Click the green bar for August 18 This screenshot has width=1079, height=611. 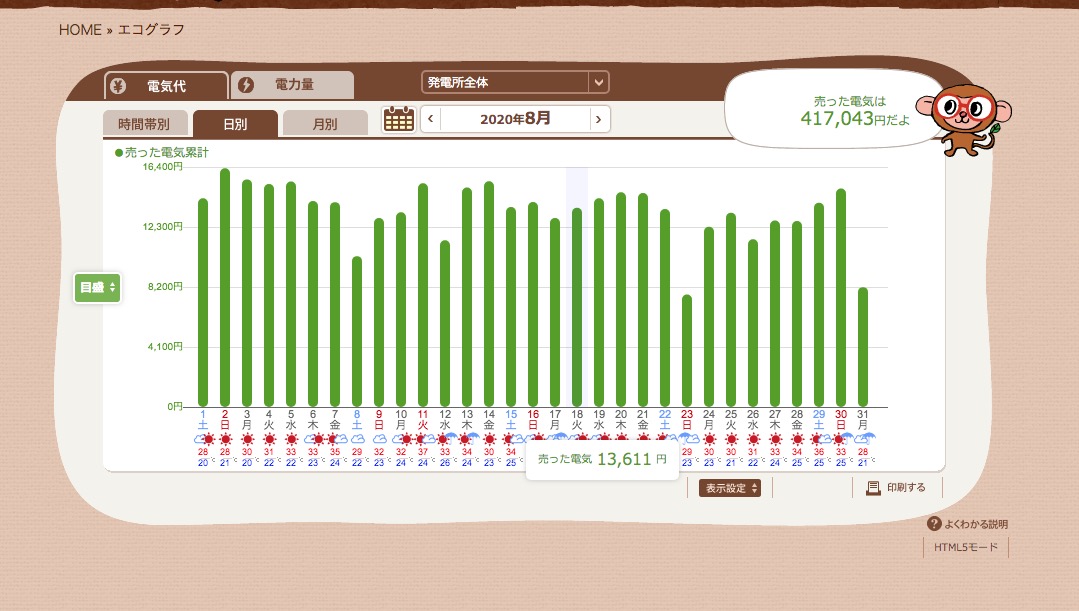point(577,308)
